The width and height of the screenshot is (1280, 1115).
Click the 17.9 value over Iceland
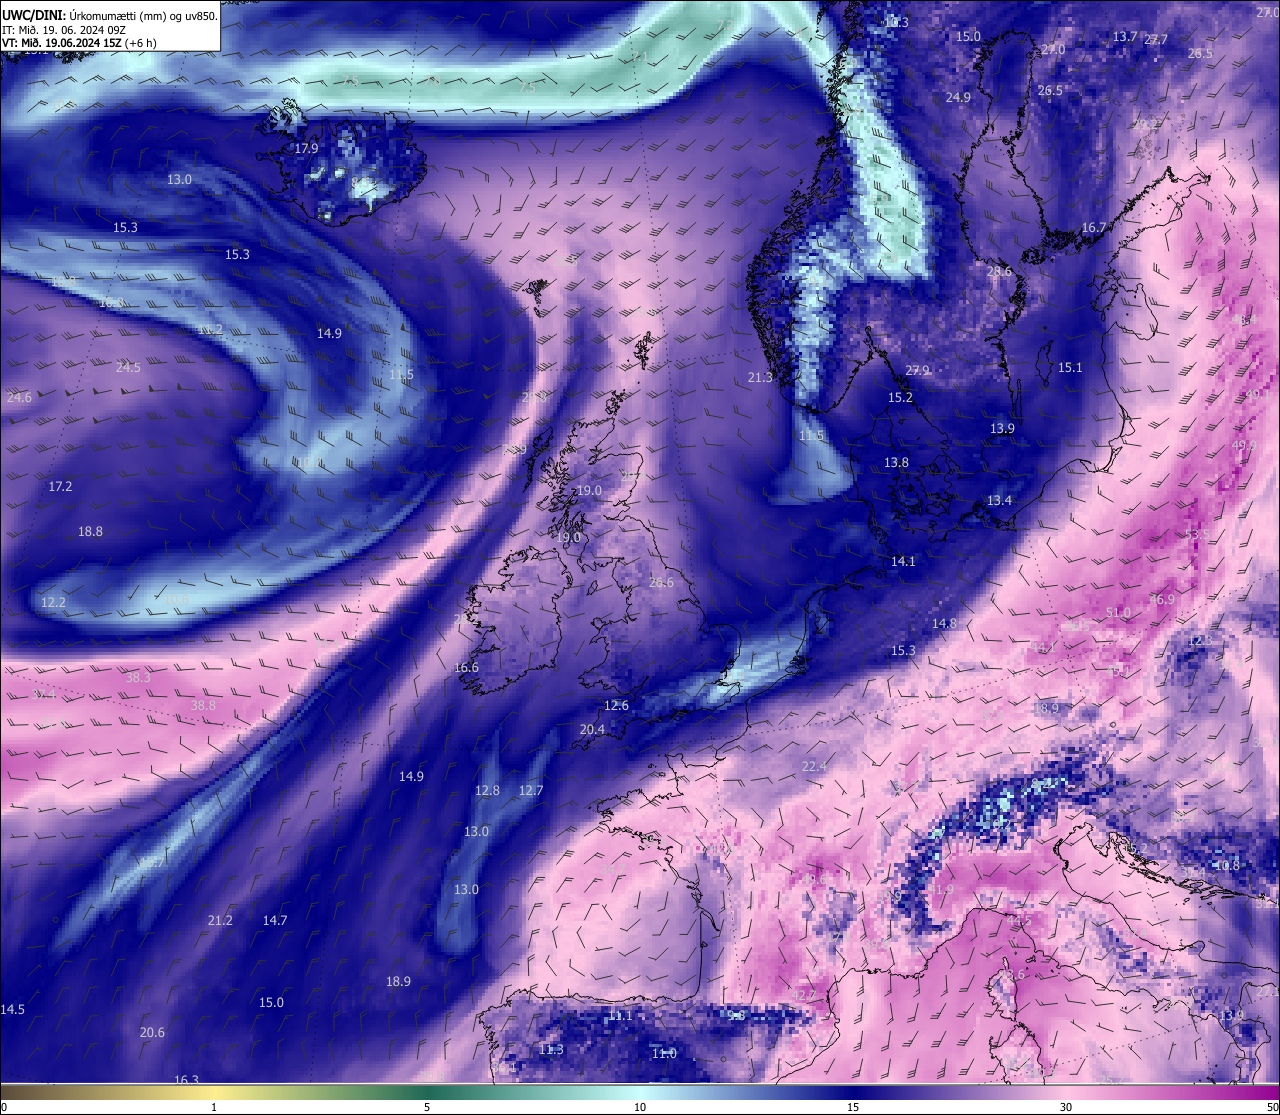click(306, 148)
